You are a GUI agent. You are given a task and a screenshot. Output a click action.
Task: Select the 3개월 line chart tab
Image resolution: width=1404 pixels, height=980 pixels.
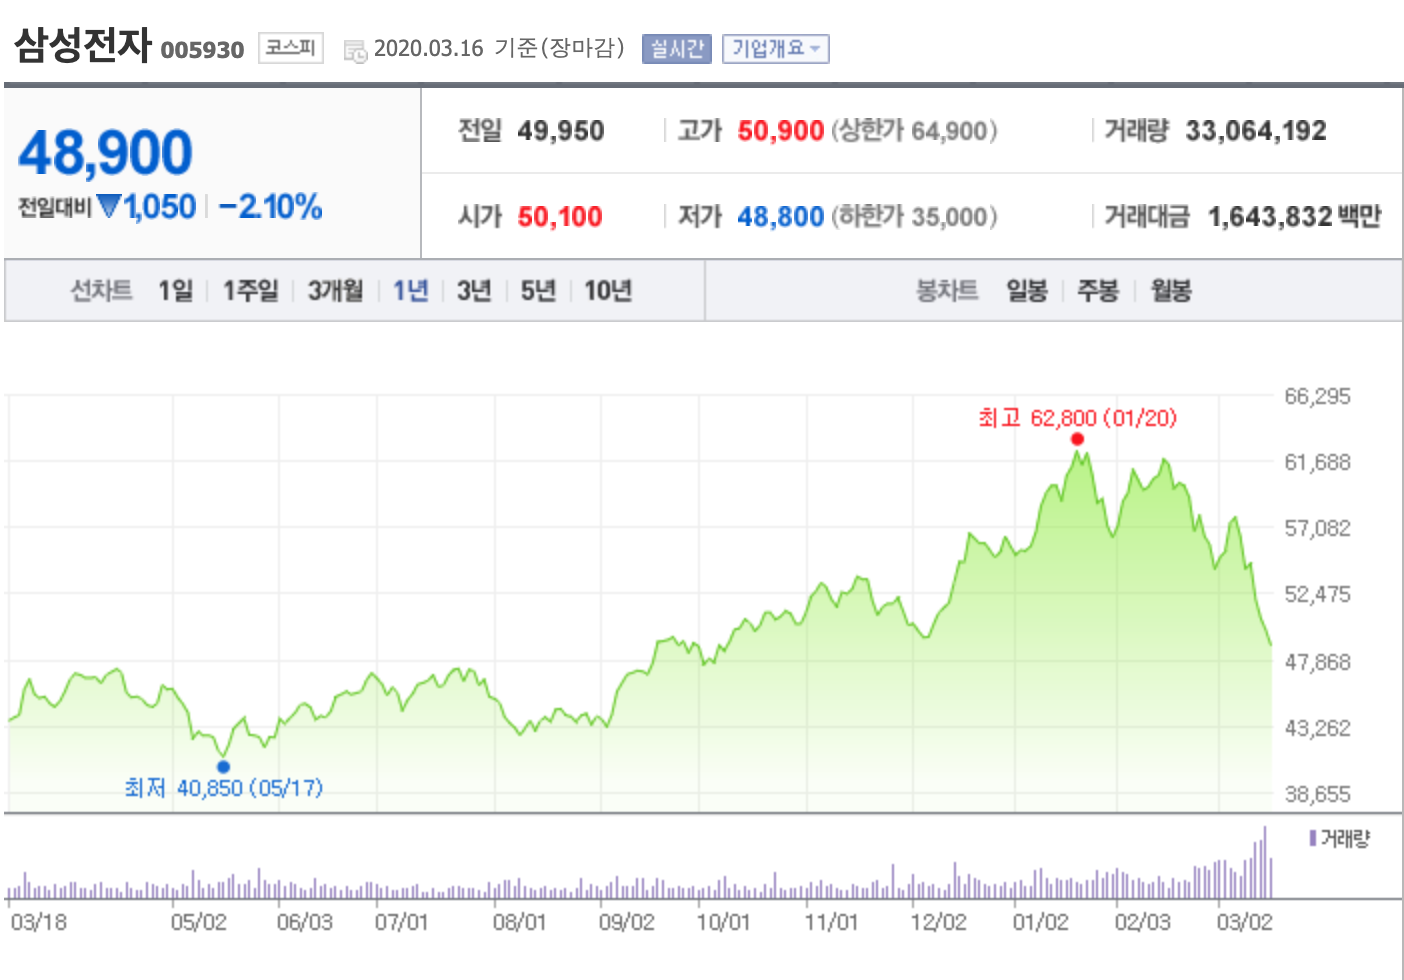[x=335, y=291]
